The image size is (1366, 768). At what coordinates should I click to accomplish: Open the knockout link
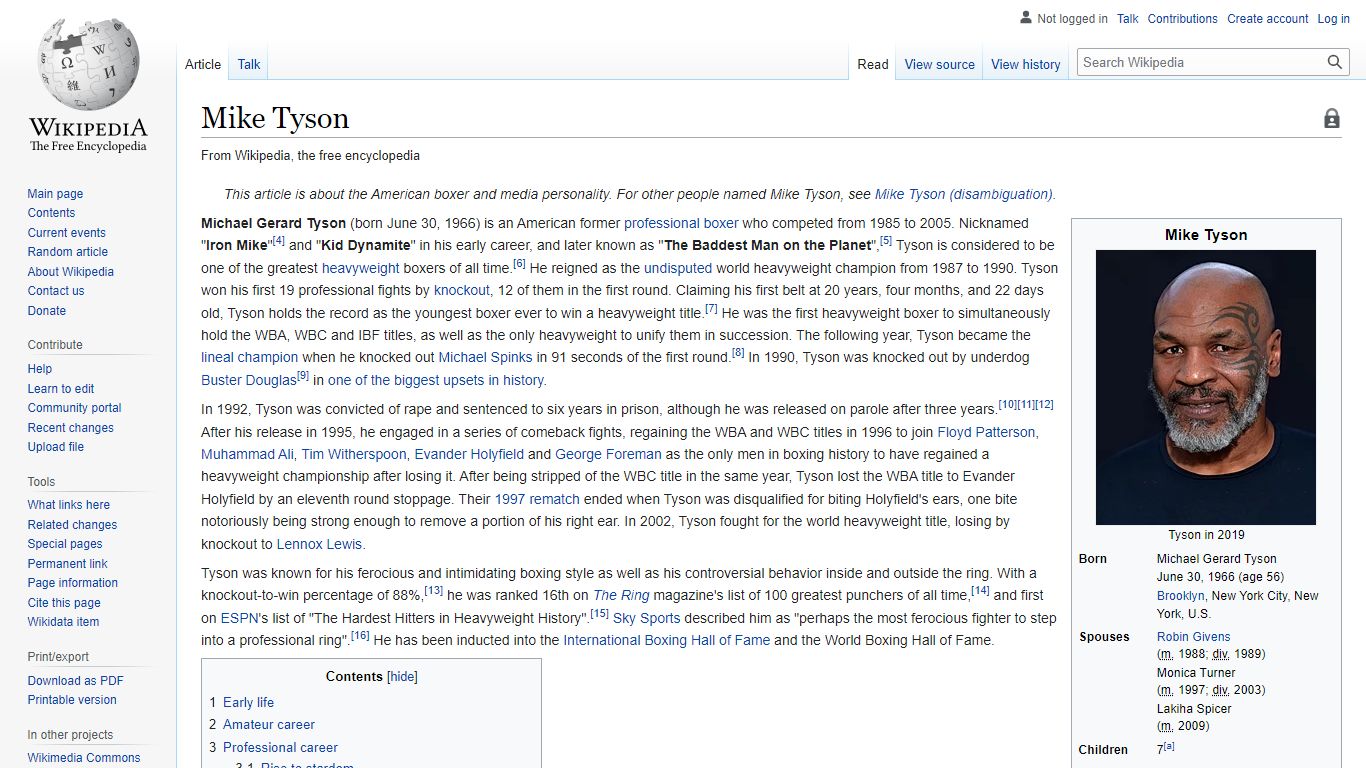coord(462,290)
